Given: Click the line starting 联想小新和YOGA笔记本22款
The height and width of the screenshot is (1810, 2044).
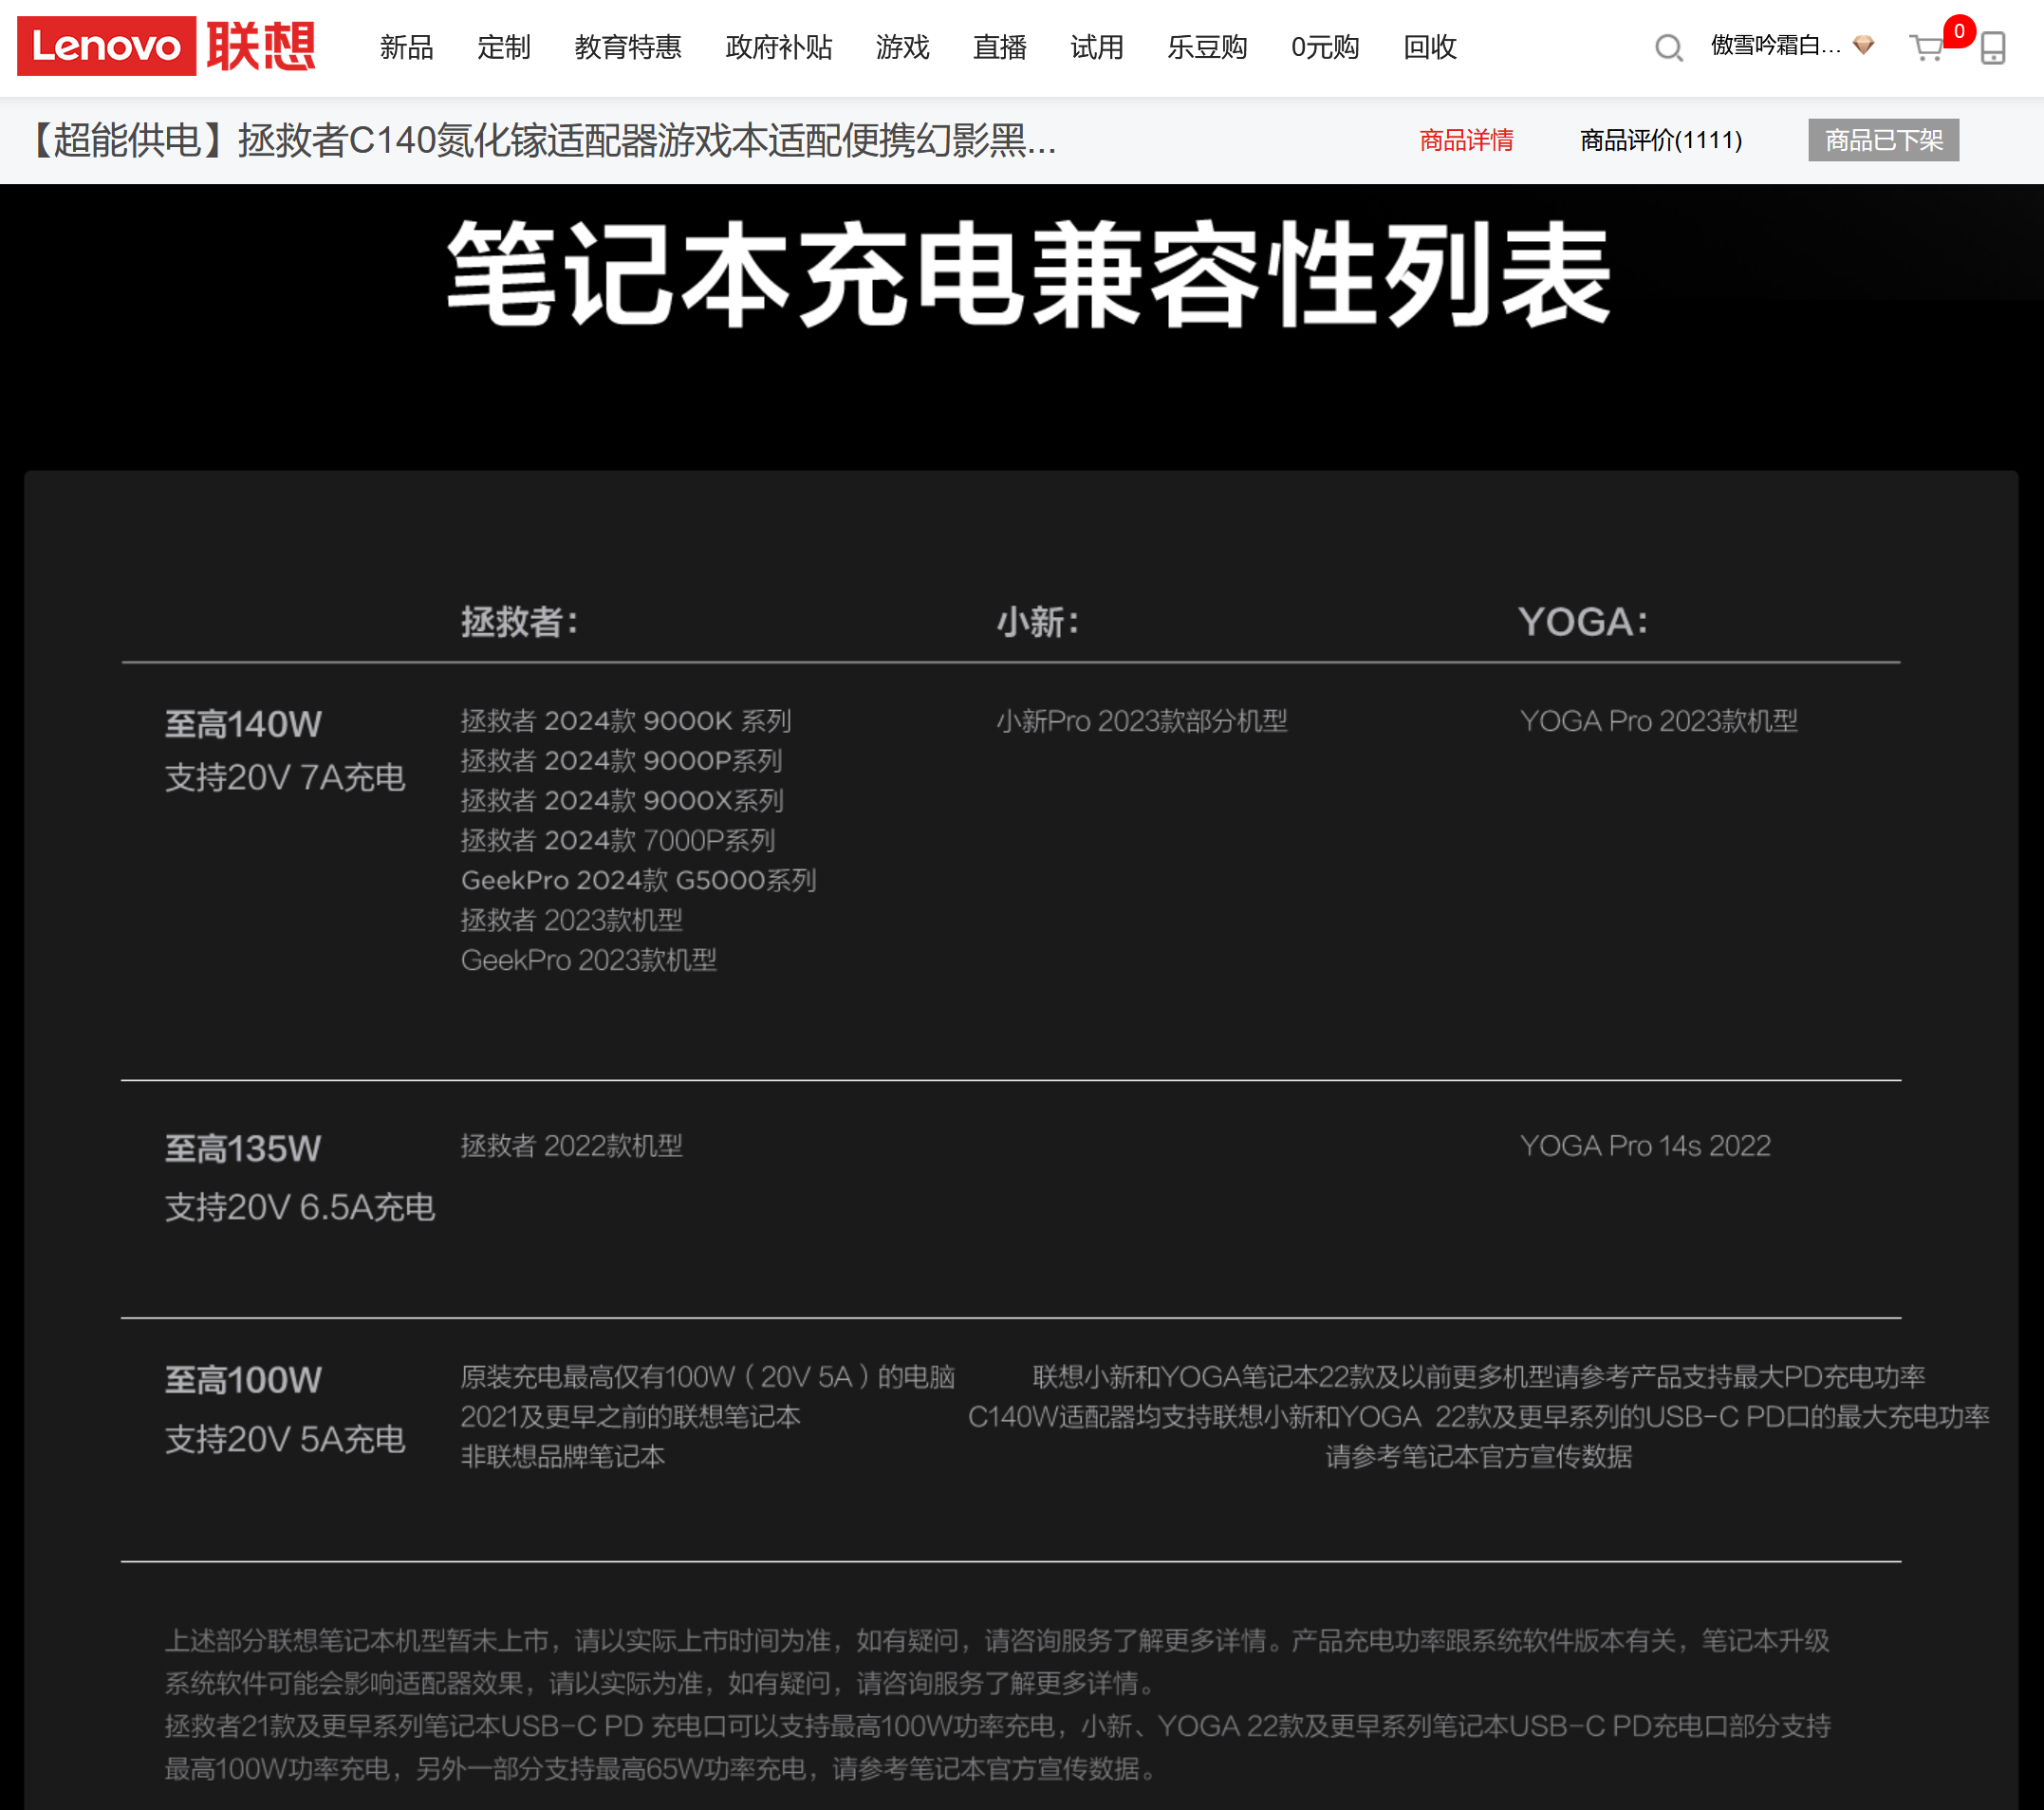Looking at the screenshot, I should [1479, 1377].
